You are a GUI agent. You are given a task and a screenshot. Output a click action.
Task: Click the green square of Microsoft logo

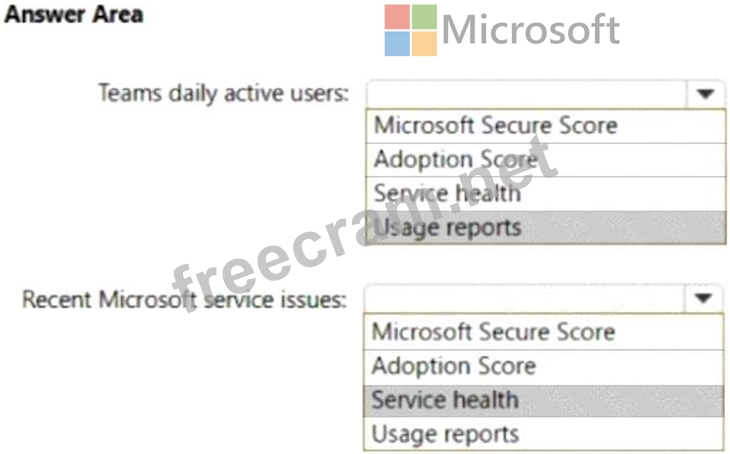coord(424,17)
